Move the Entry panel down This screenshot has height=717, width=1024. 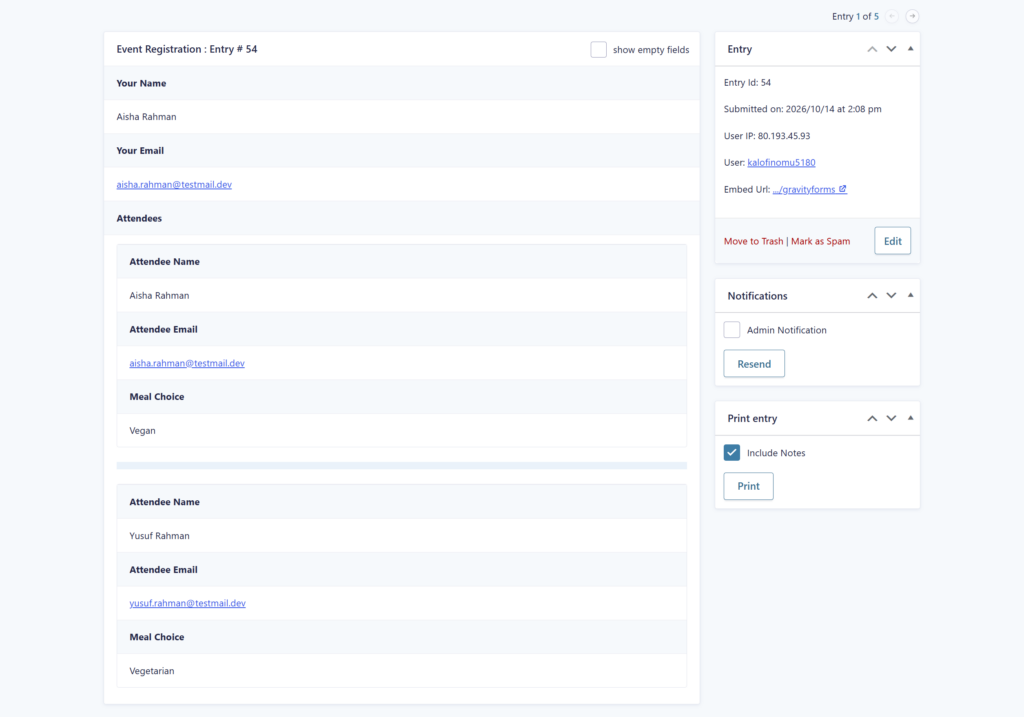891,49
